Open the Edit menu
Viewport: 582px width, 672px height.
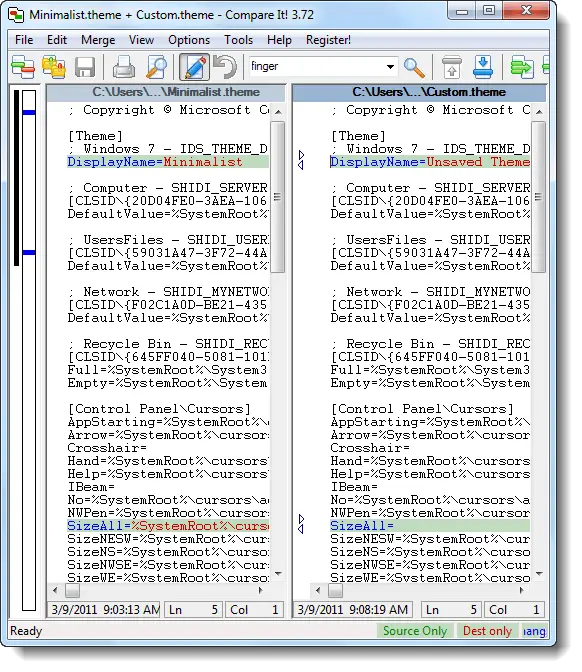click(x=57, y=40)
